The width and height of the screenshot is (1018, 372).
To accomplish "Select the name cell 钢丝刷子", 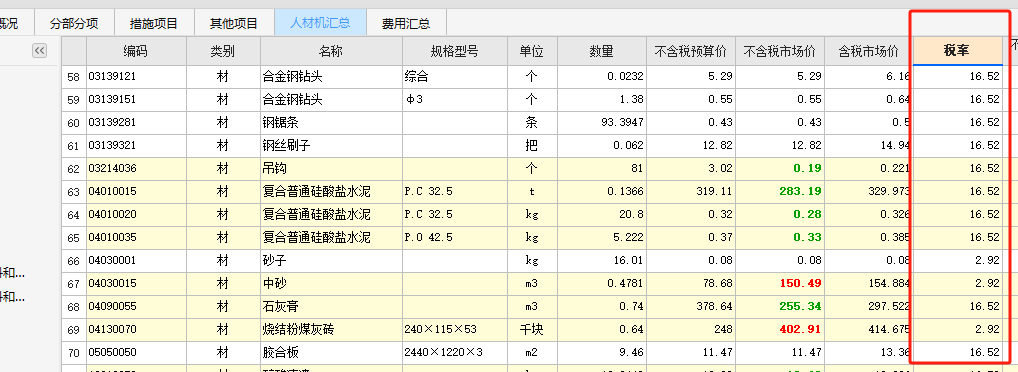I will coord(331,145).
